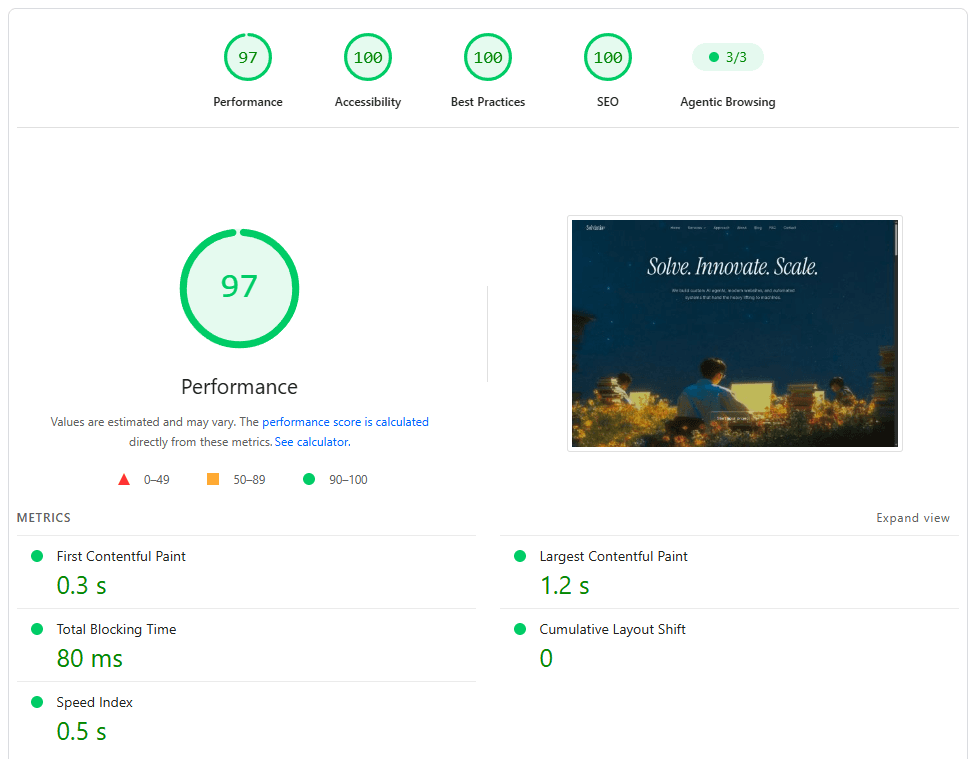
Task: Click the 0.5 s metric value
Action: [x=81, y=731]
